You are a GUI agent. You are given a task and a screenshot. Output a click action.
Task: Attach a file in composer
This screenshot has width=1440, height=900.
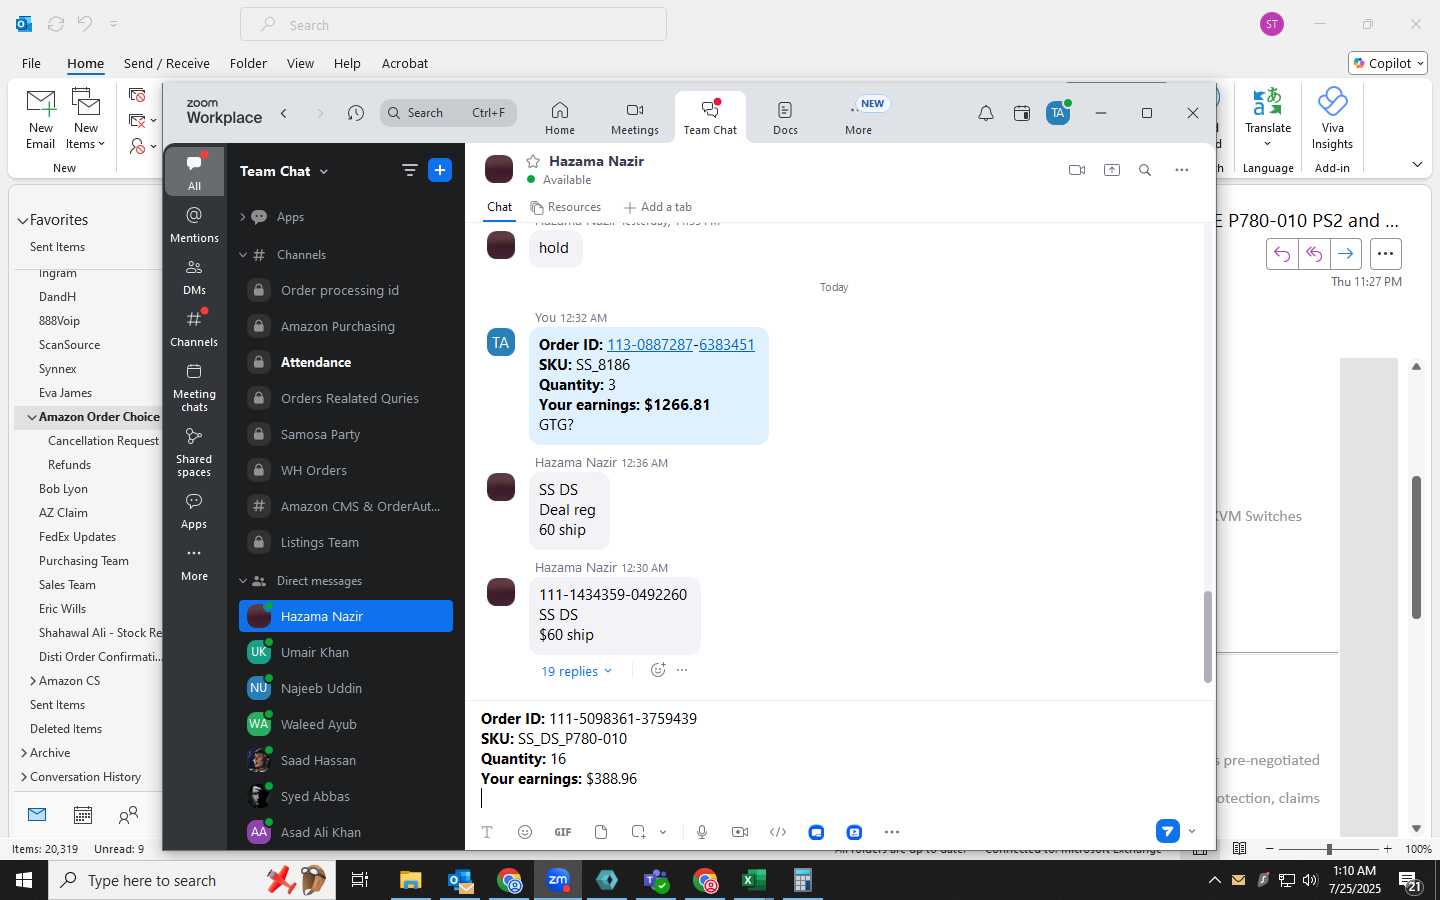point(601,832)
